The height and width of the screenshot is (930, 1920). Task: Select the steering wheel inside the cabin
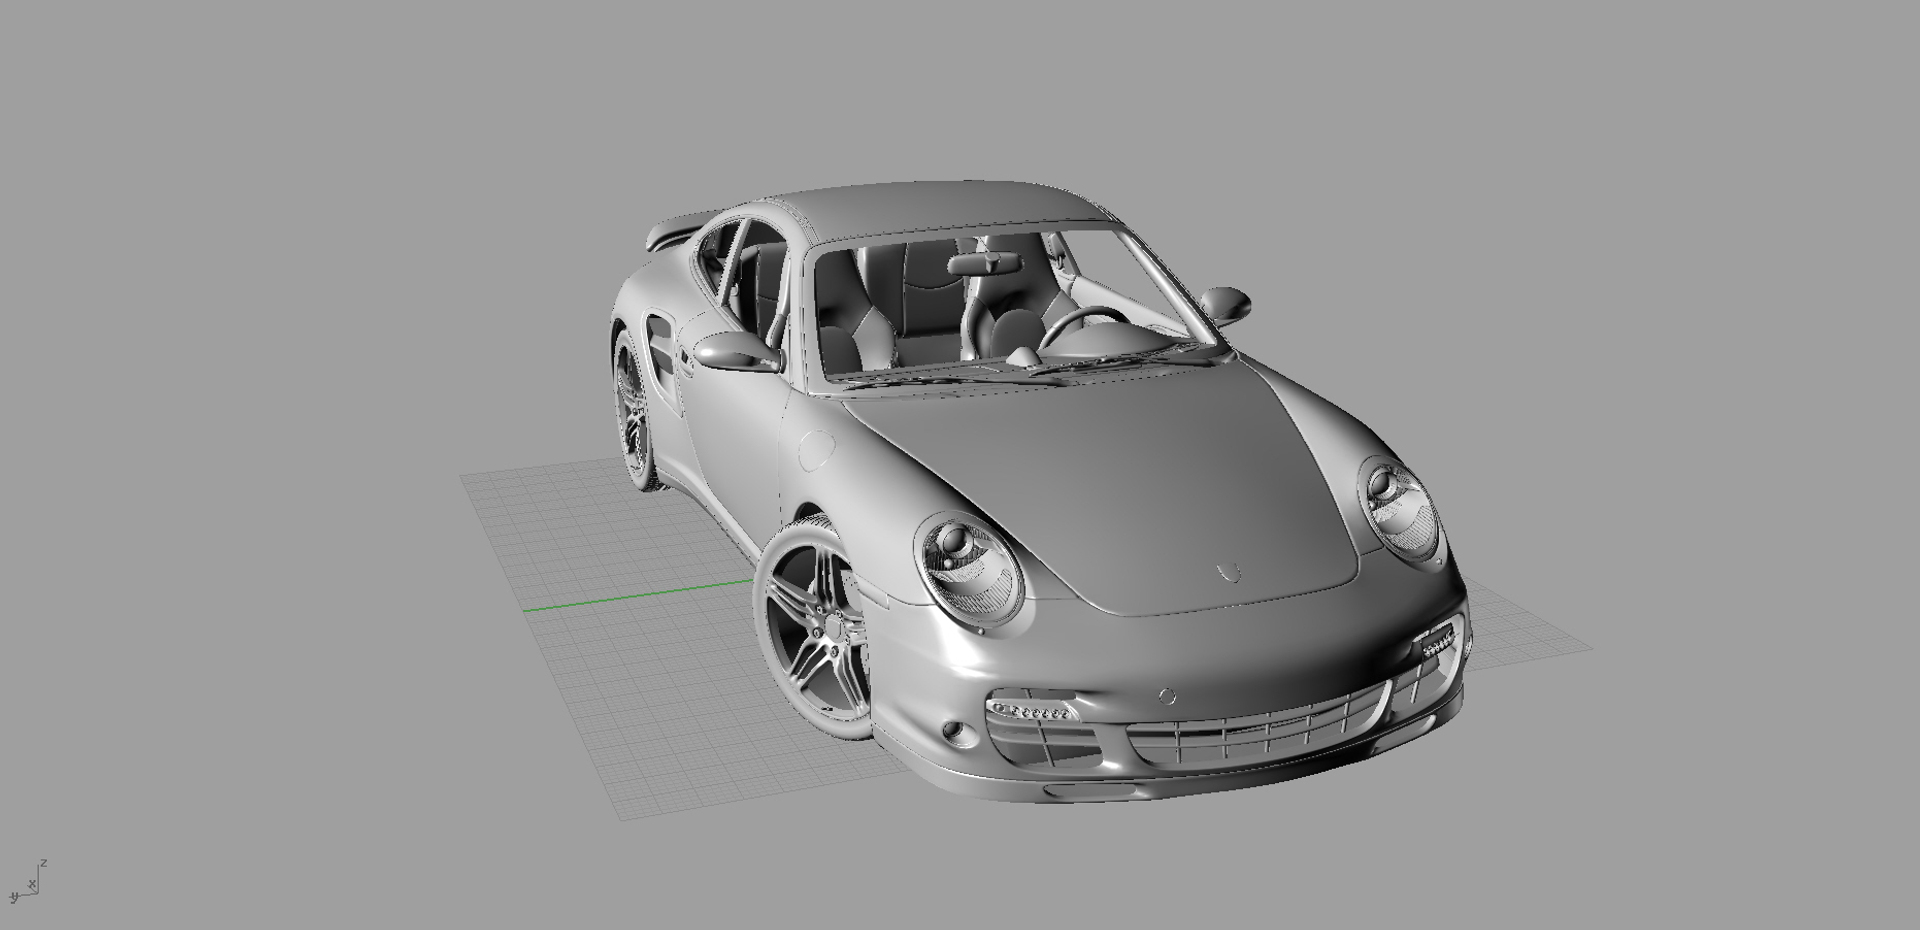1081,326
